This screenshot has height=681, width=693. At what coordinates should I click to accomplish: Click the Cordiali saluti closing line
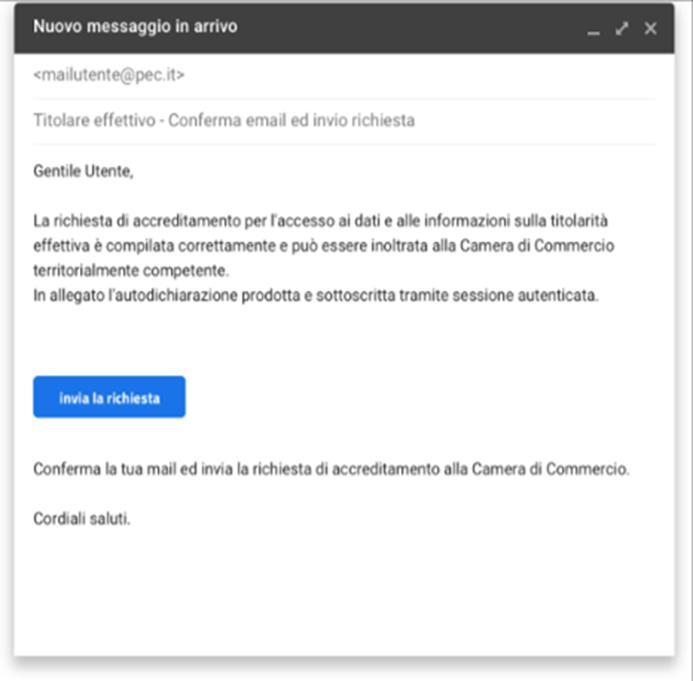pyautogui.click(x=82, y=518)
